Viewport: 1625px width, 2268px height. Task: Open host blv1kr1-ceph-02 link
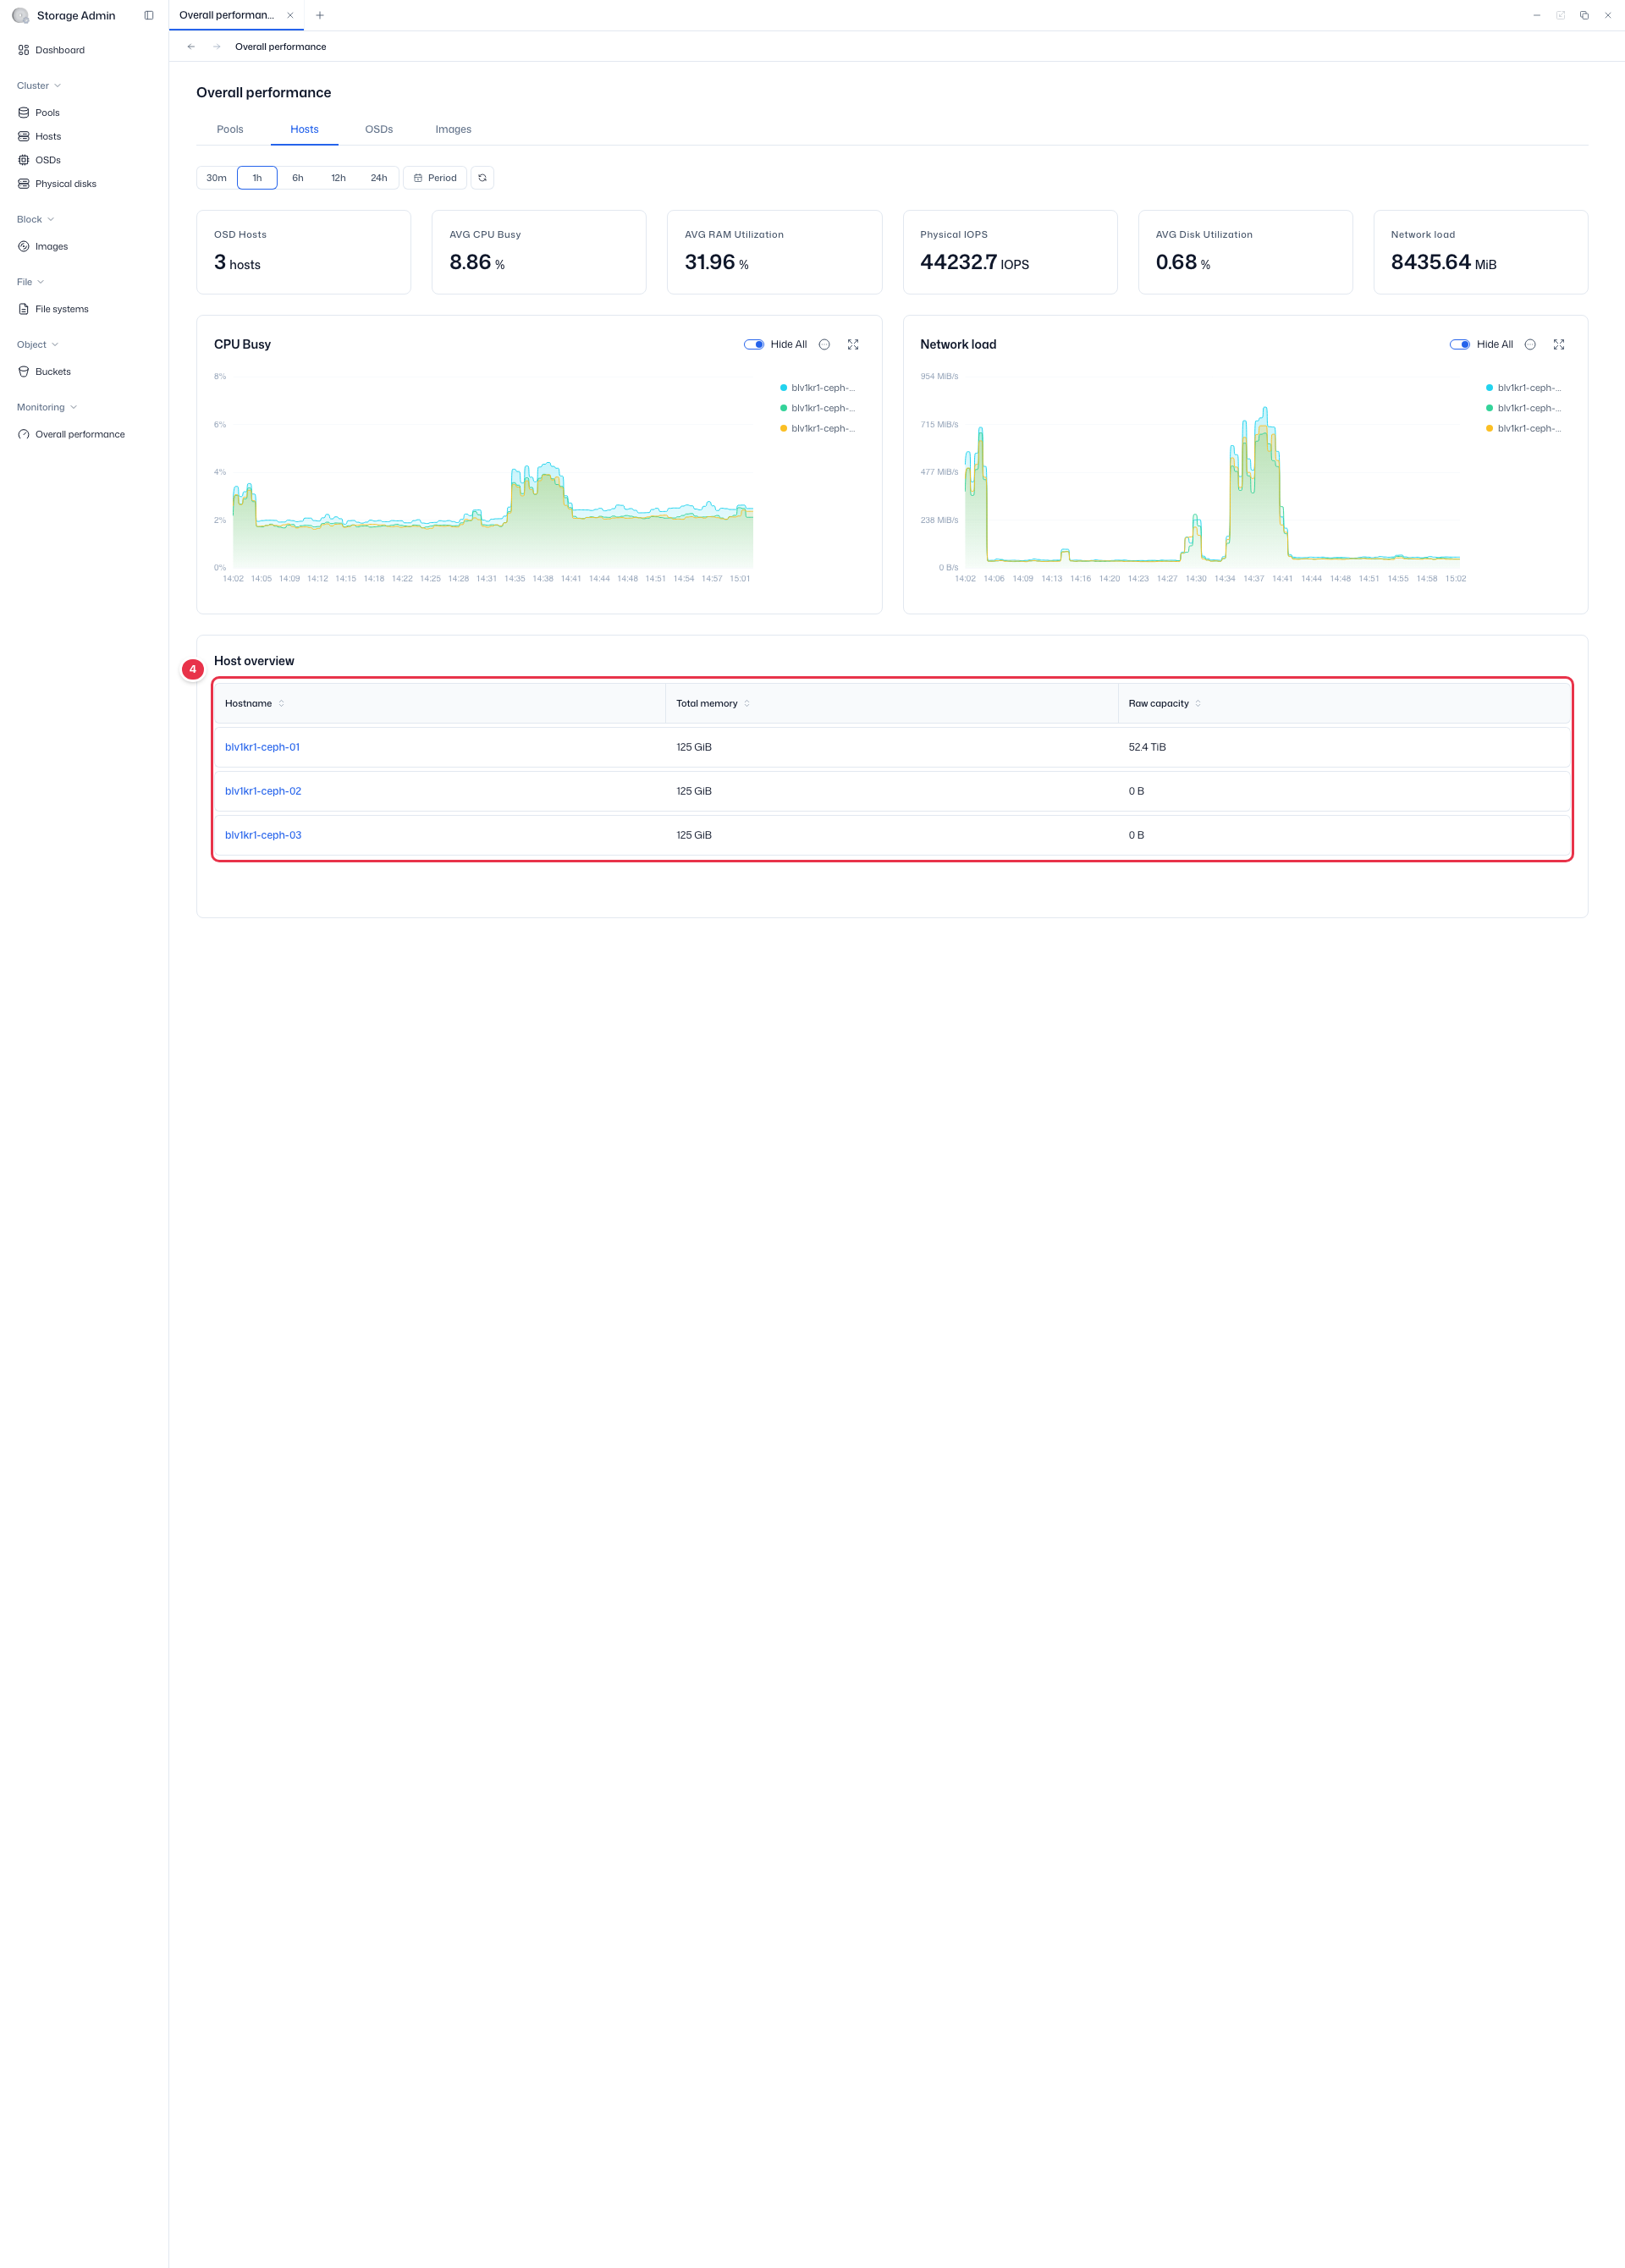coord(263,791)
